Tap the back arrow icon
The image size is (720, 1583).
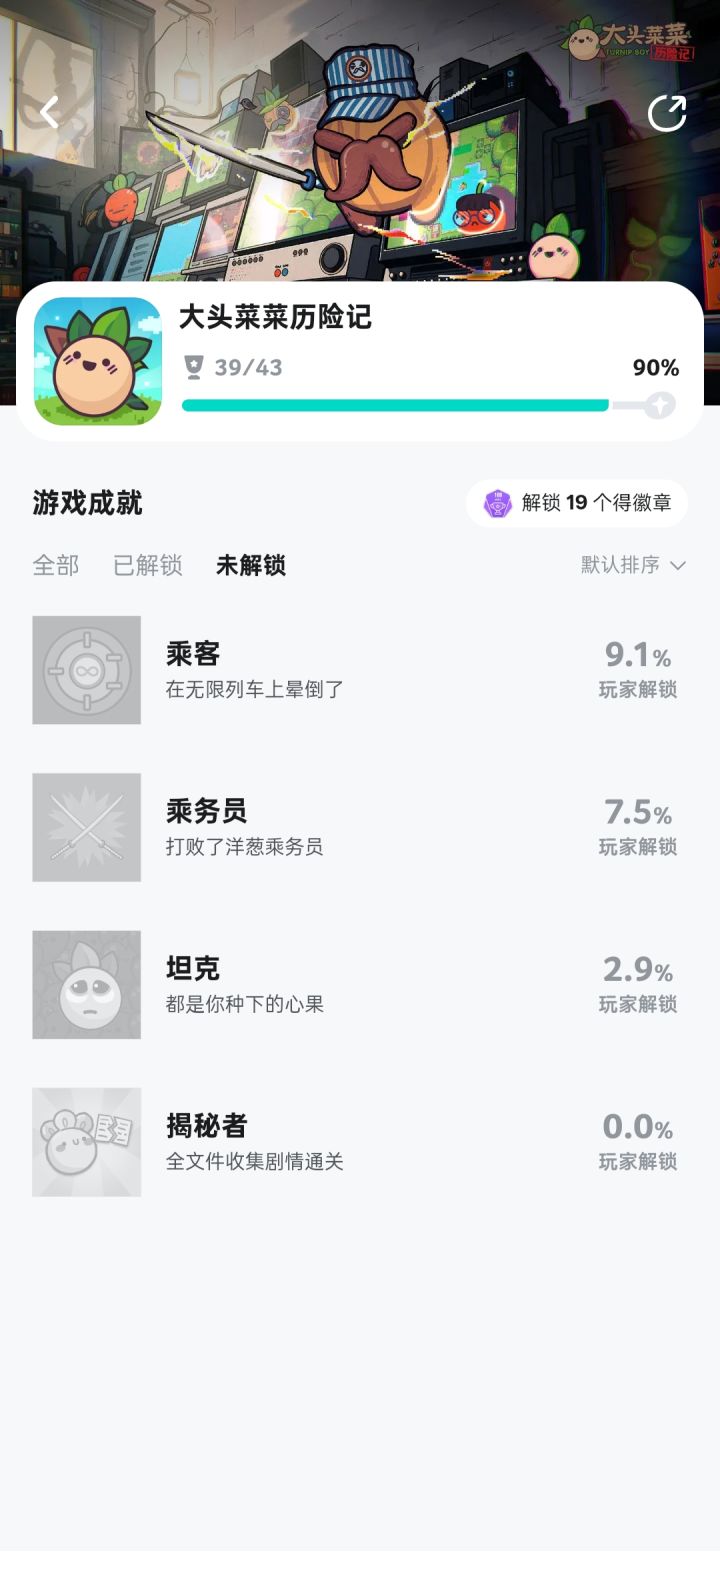click(x=49, y=112)
